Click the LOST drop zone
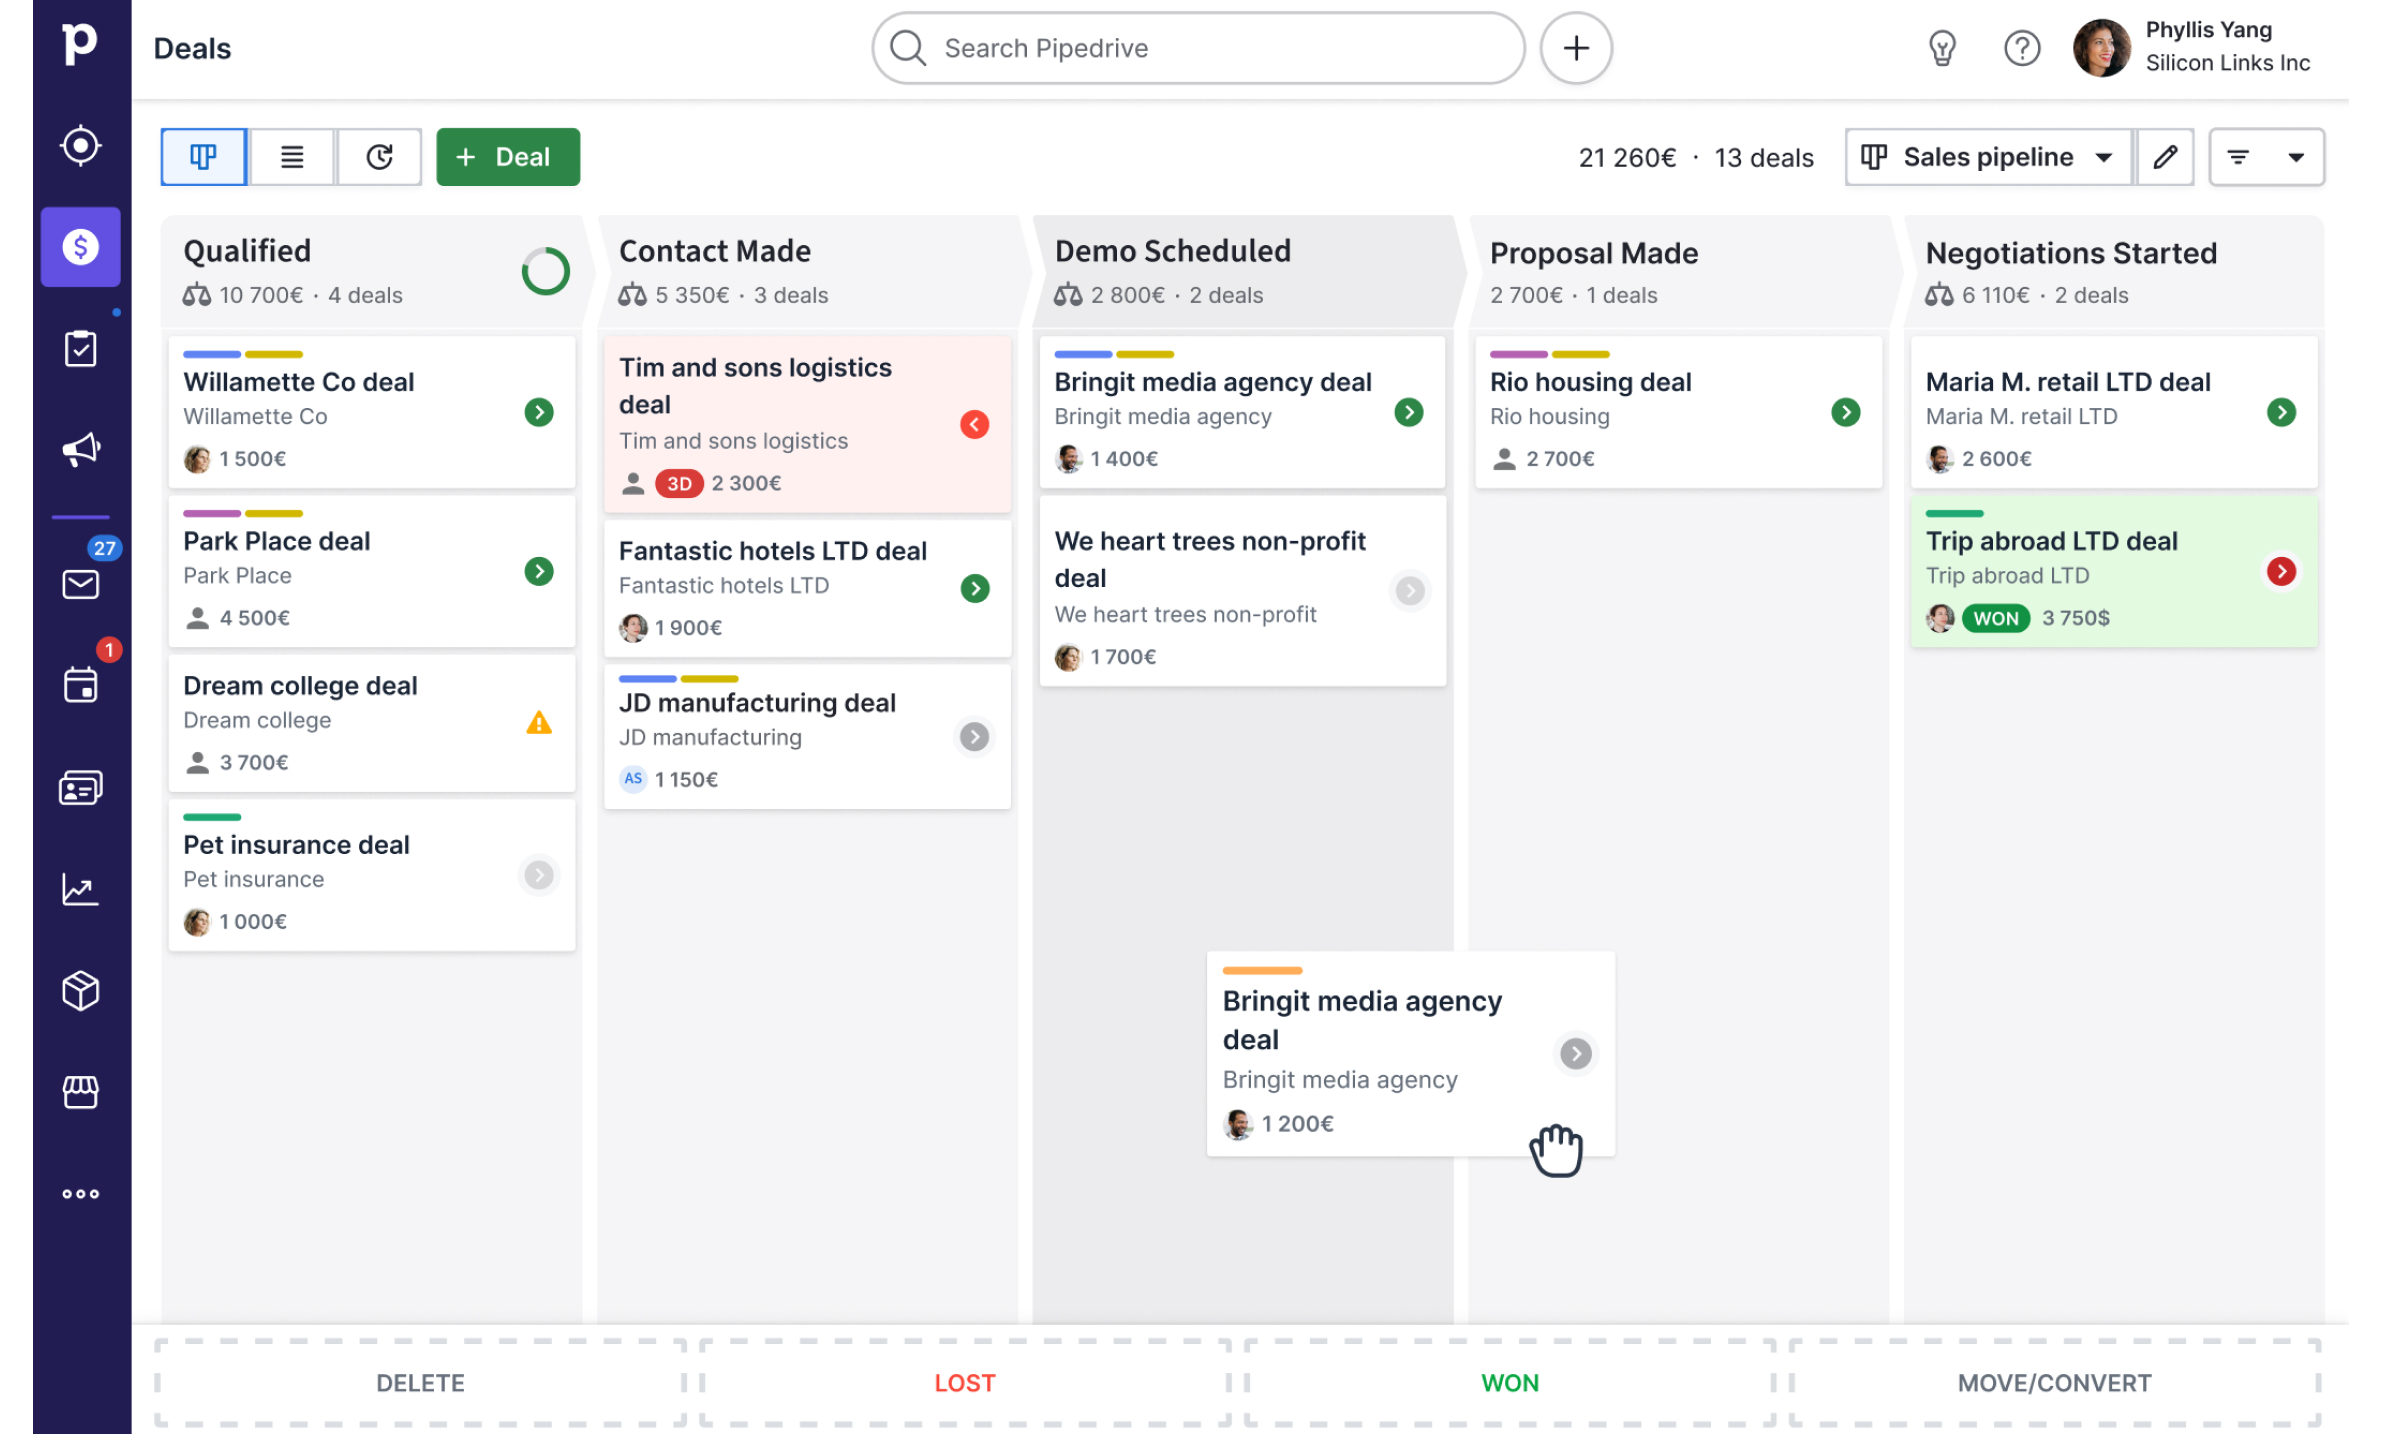The image size is (2394, 1434). [x=965, y=1383]
